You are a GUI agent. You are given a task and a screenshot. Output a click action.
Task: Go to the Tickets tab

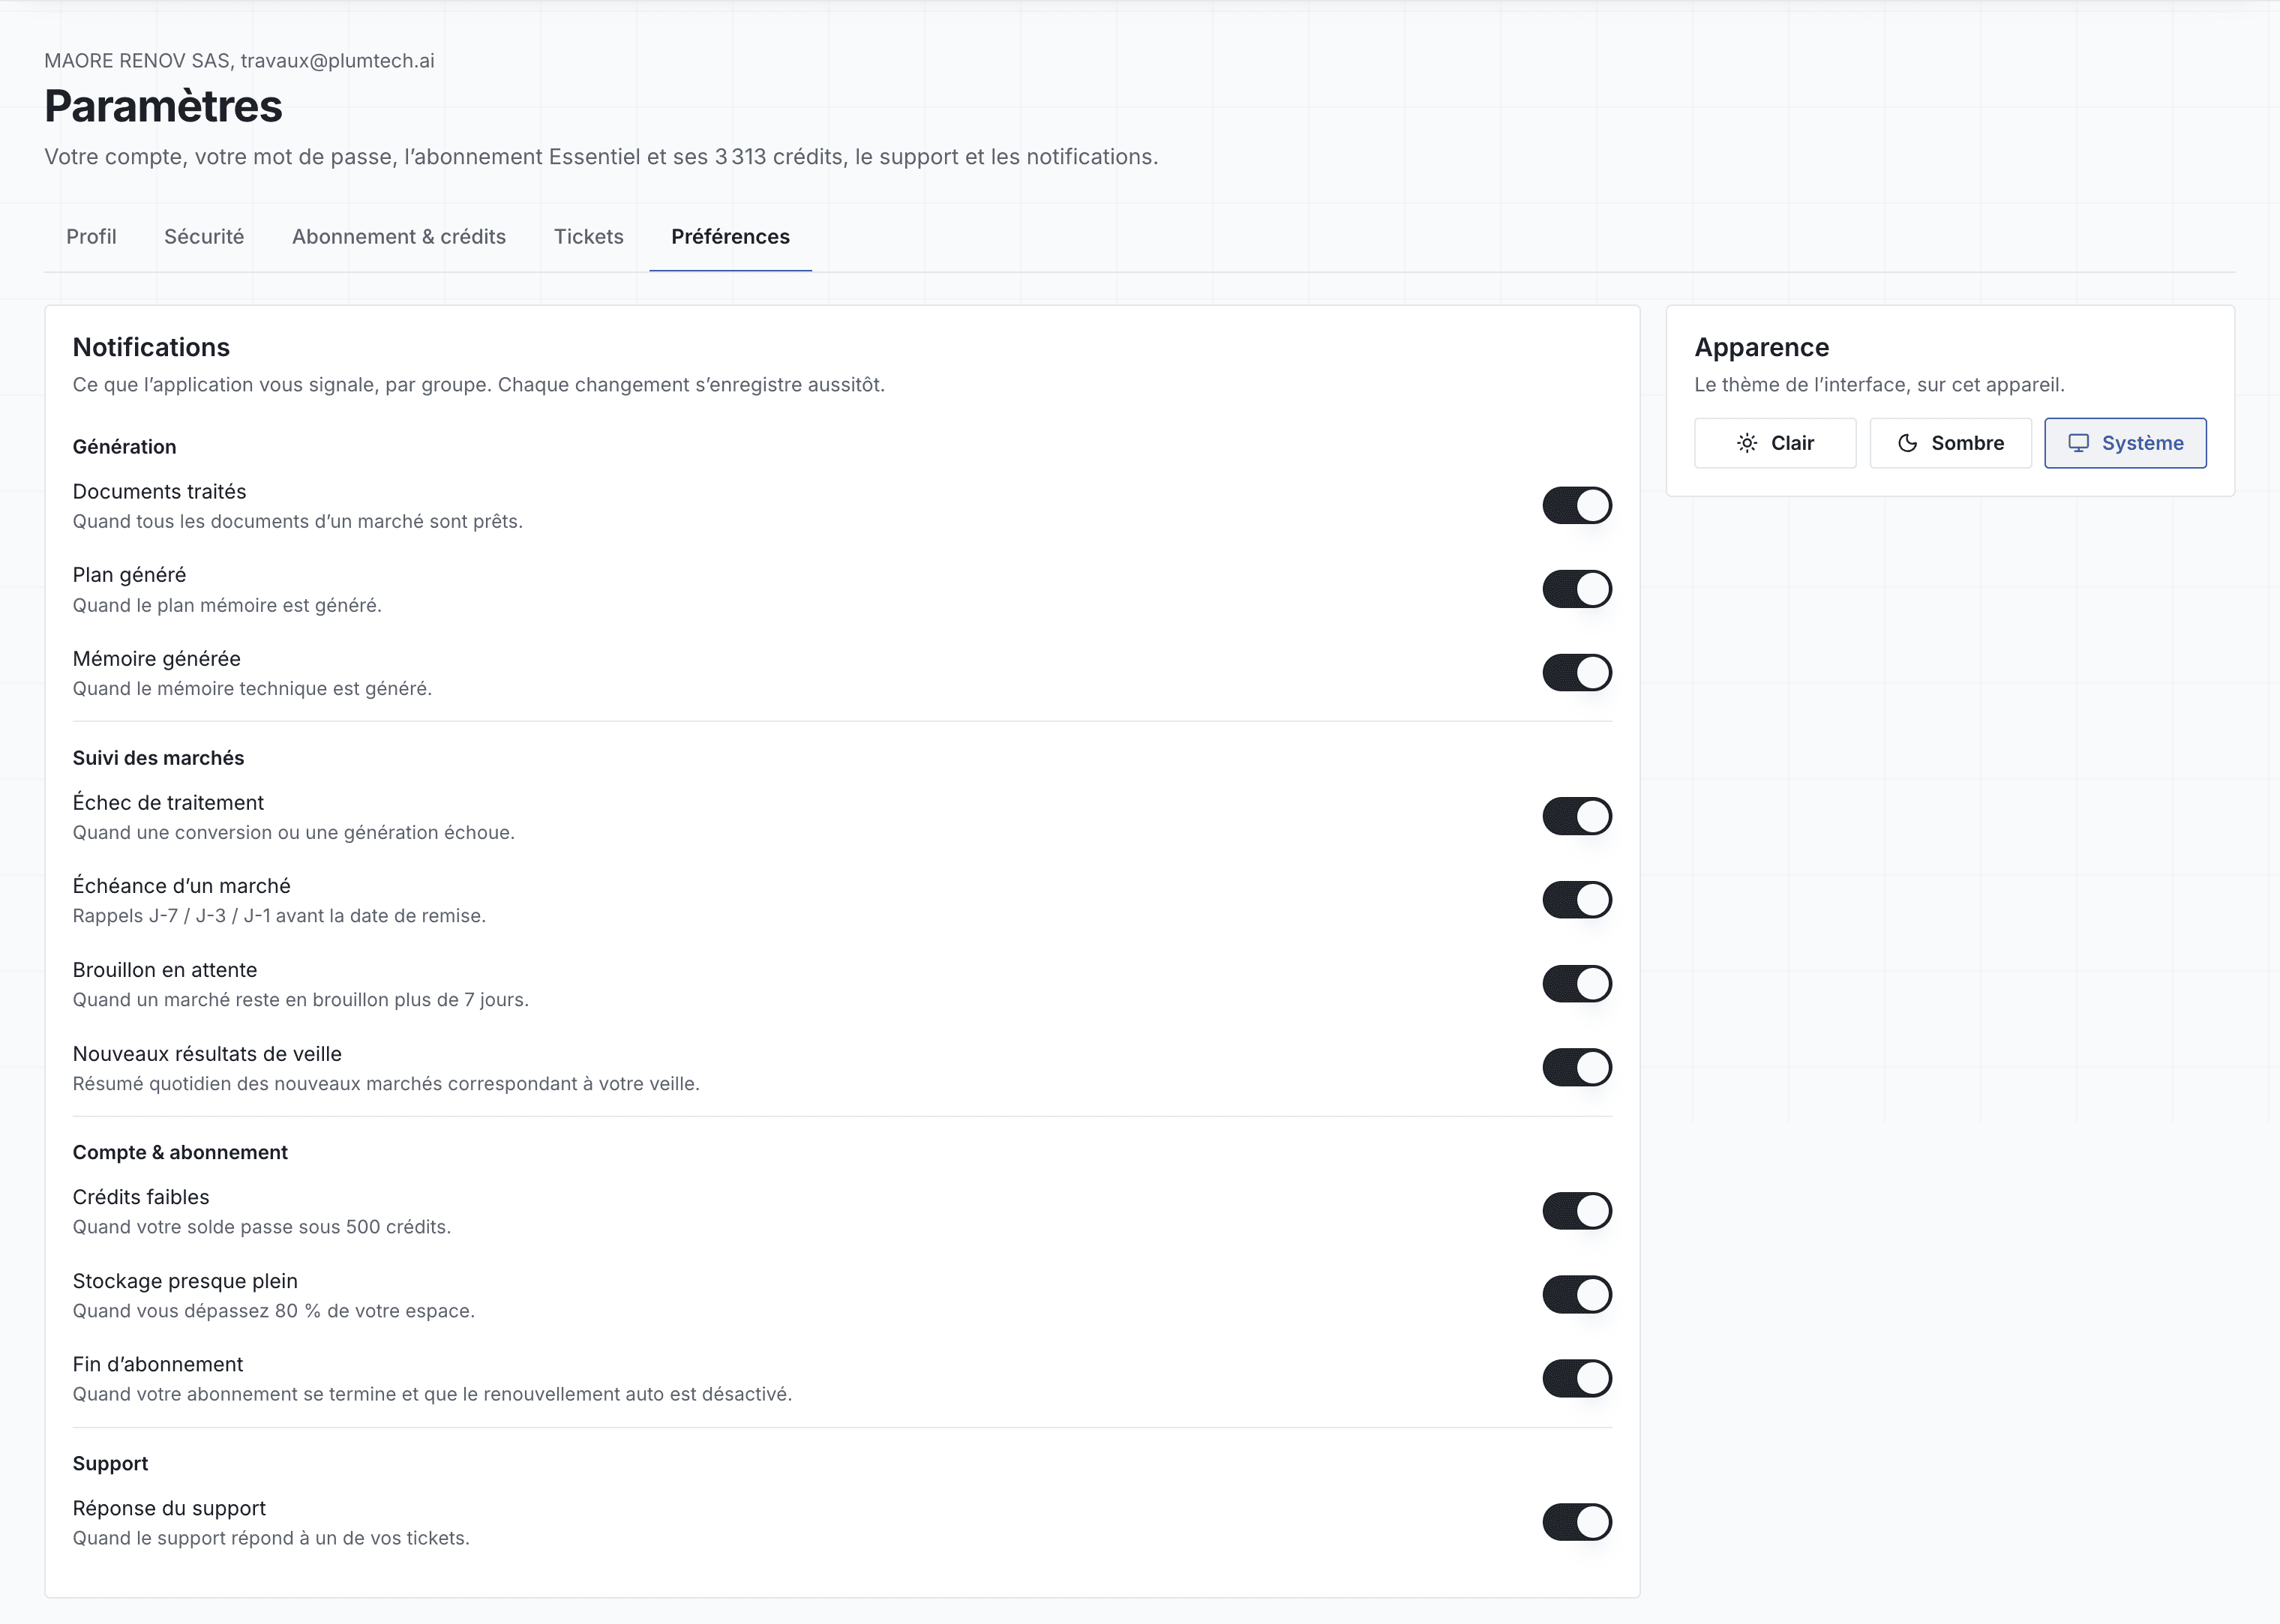pos(588,237)
